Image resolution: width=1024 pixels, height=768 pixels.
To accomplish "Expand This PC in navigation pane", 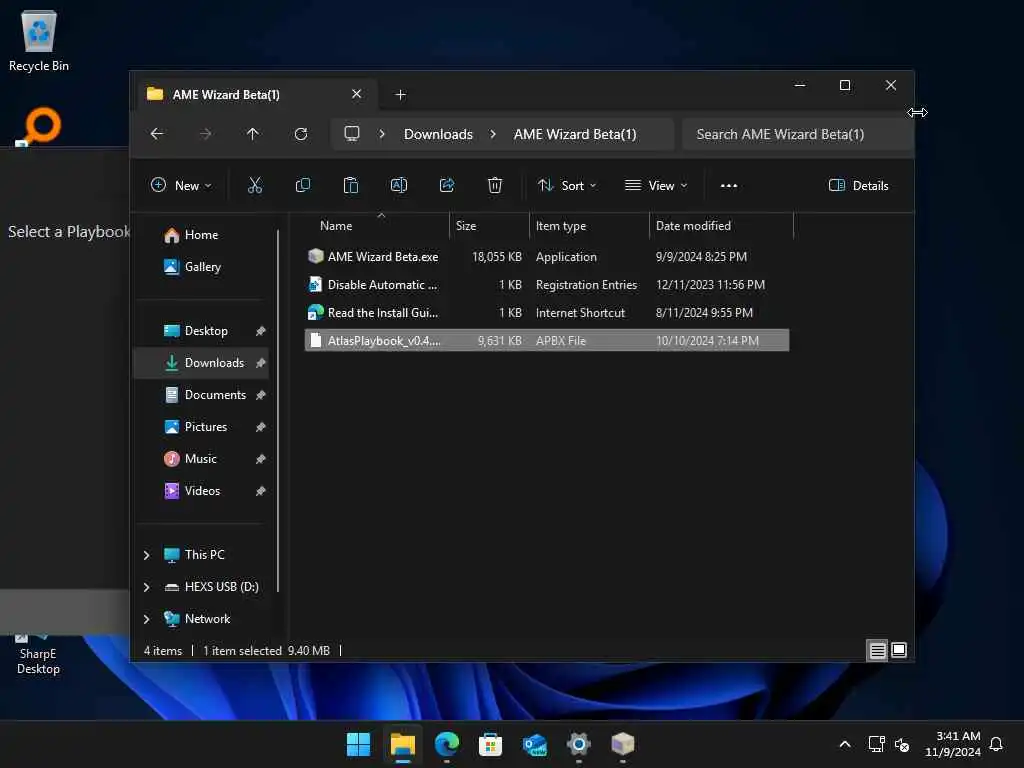I will (146, 555).
